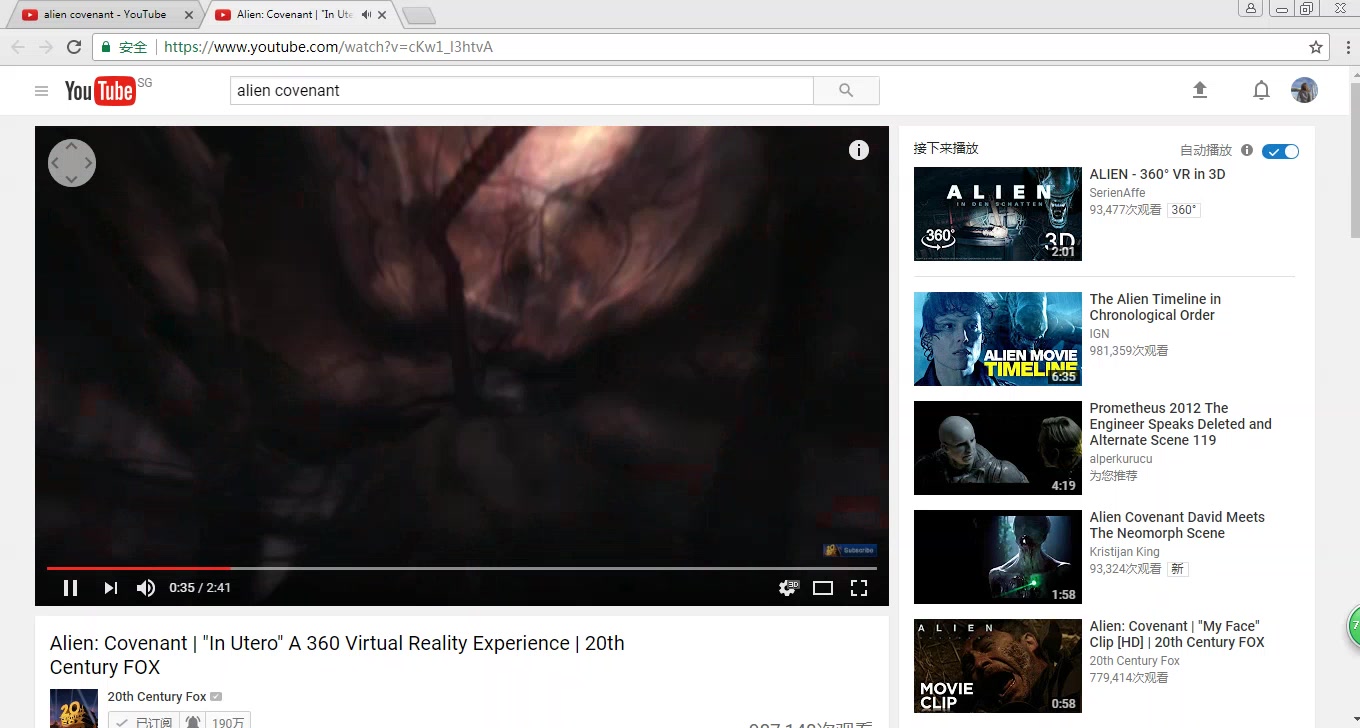Click the address bar URL

point(328,47)
